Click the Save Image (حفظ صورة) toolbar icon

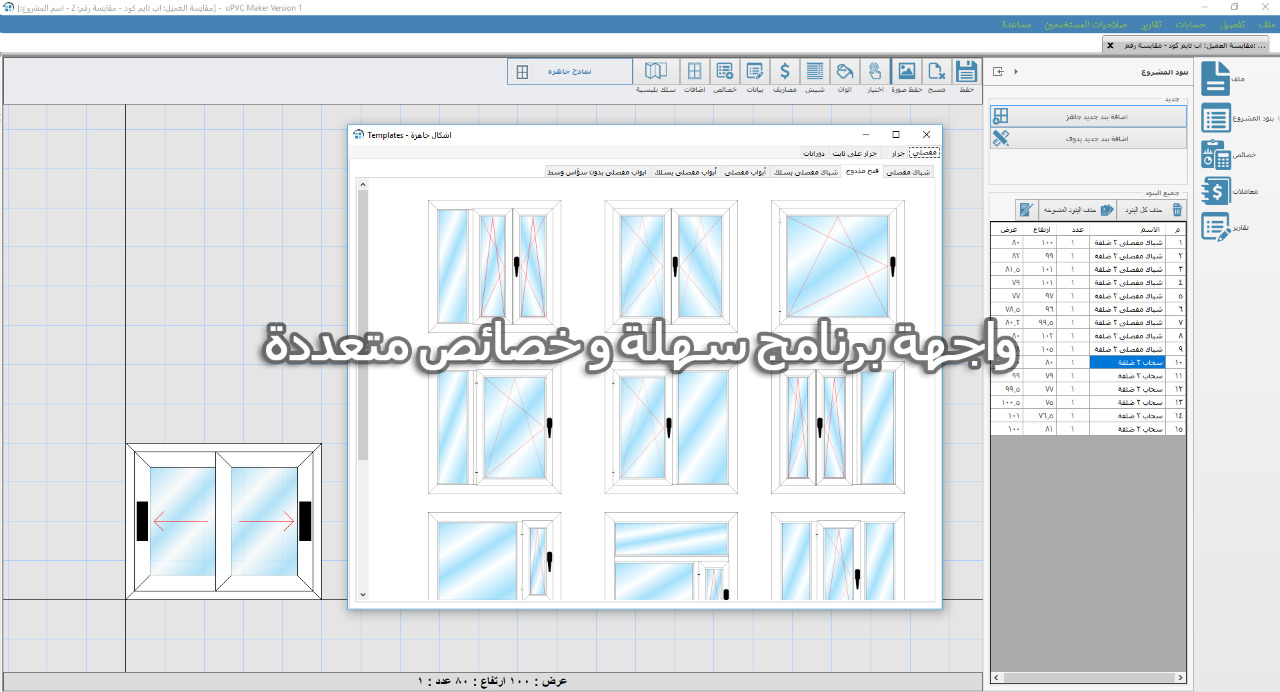click(x=906, y=71)
